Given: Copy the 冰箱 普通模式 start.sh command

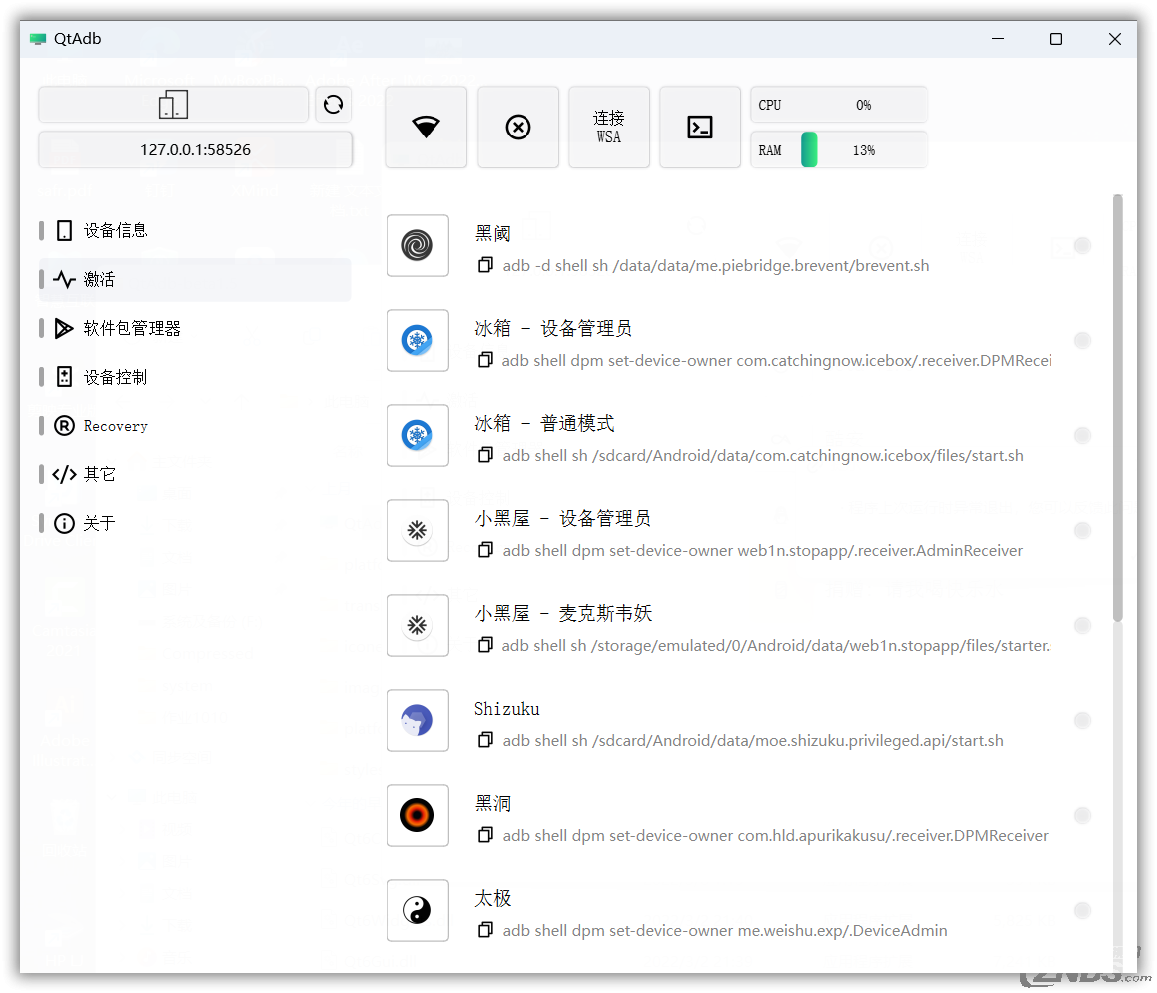Looking at the screenshot, I should tap(485, 455).
